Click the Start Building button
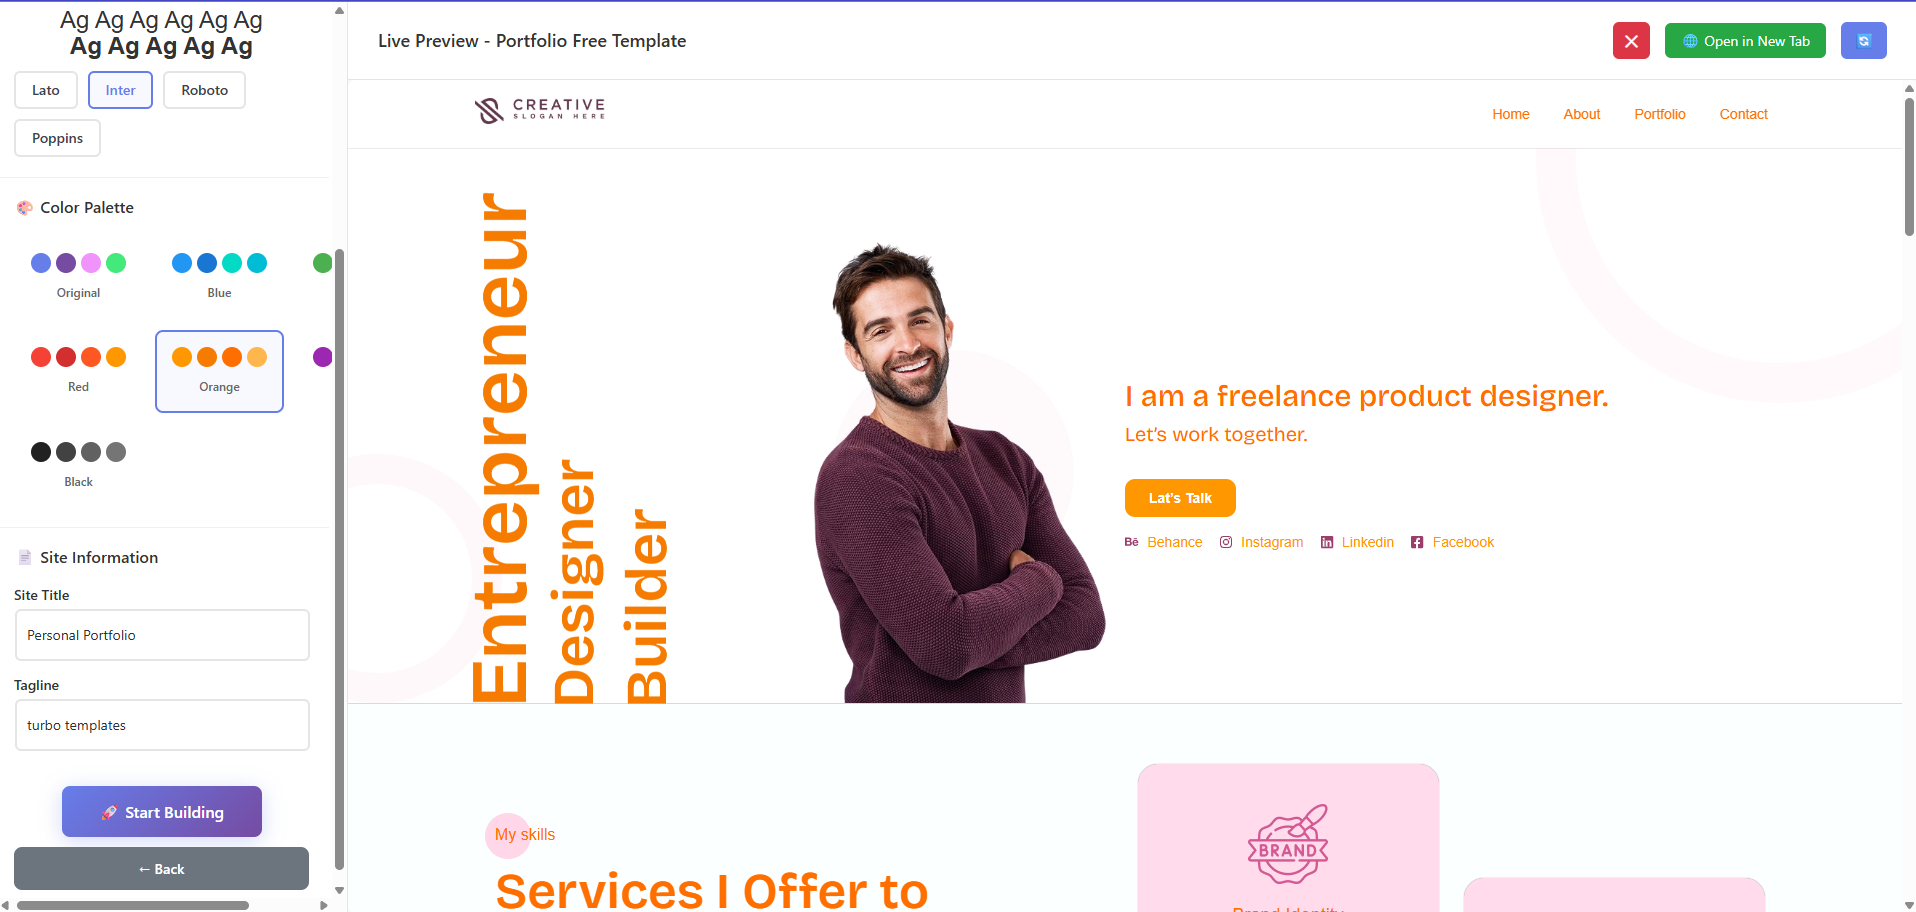This screenshot has width=1916, height=912. [x=162, y=812]
